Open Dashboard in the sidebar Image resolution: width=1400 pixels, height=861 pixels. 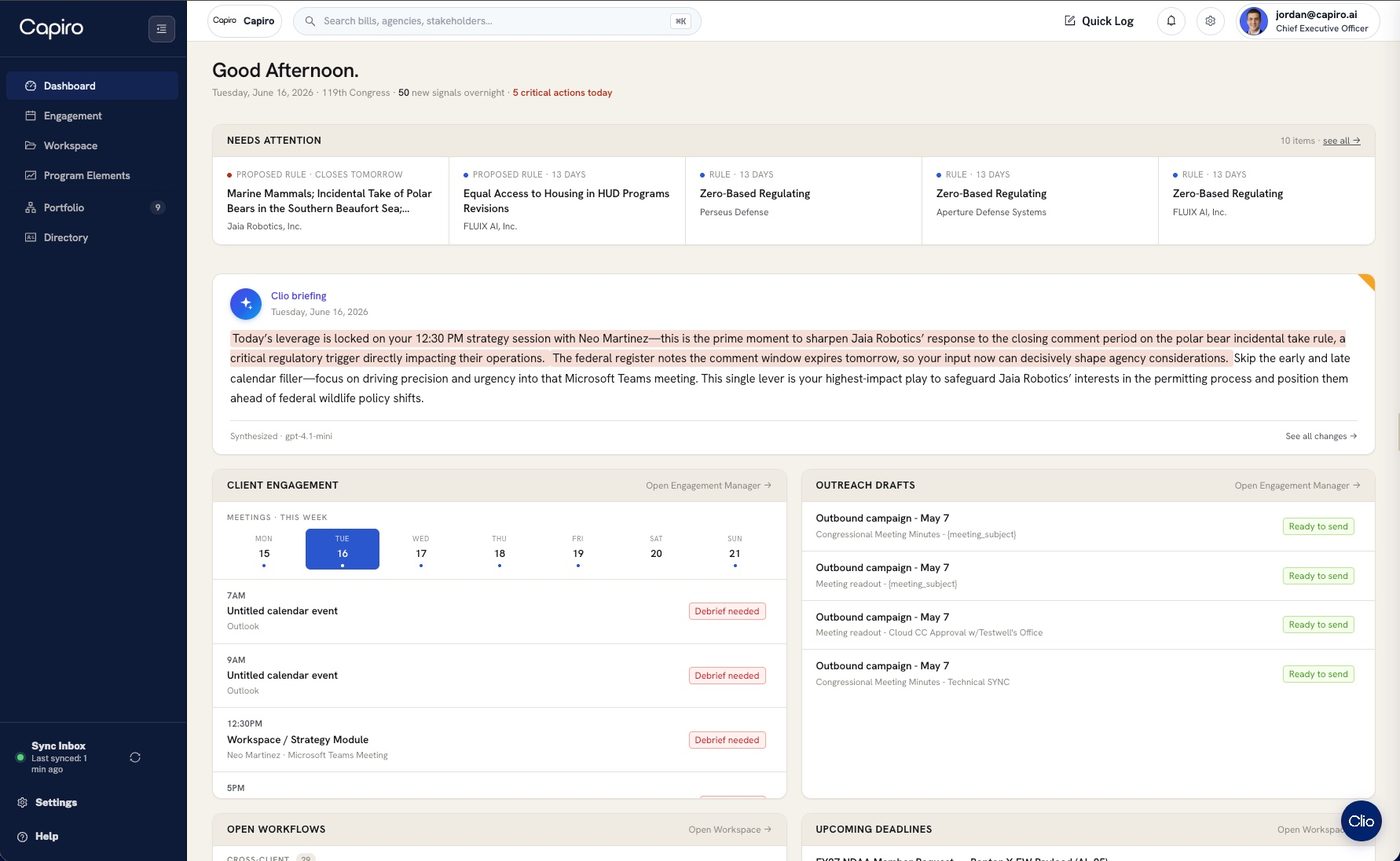[x=92, y=86]
